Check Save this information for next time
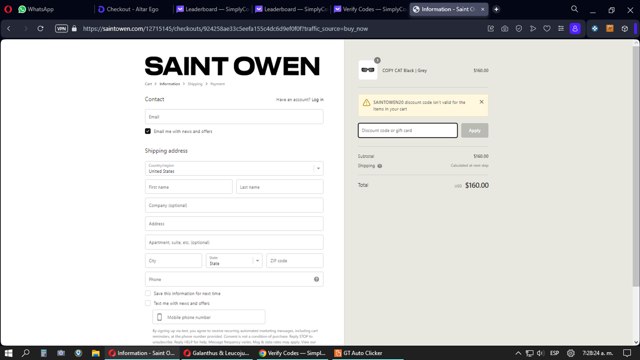This screenshot has width=640, height=360. click(148, 293)
